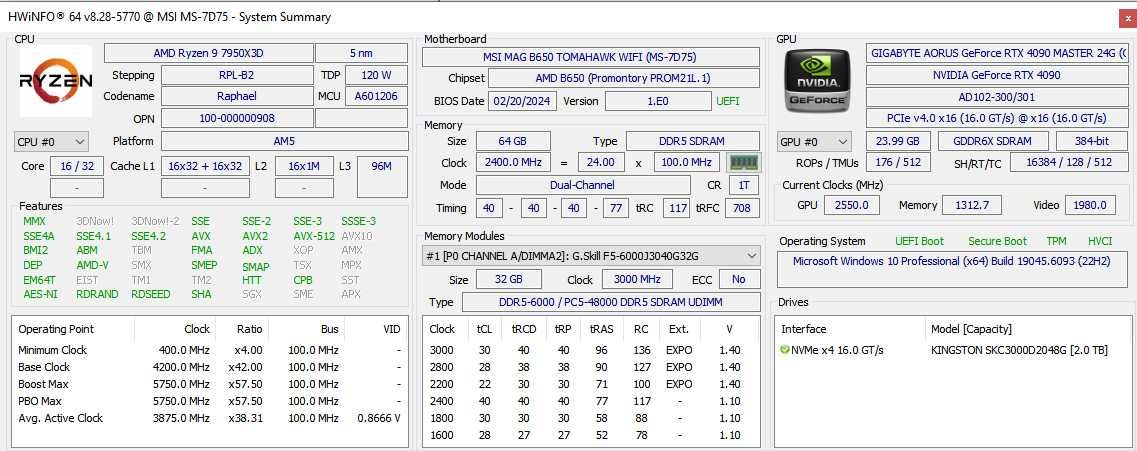Click the 16x32 + 16x32 L1 cache field
Image resolution: width=1137 pixels, height=451 pixels.
click(205, 166)
